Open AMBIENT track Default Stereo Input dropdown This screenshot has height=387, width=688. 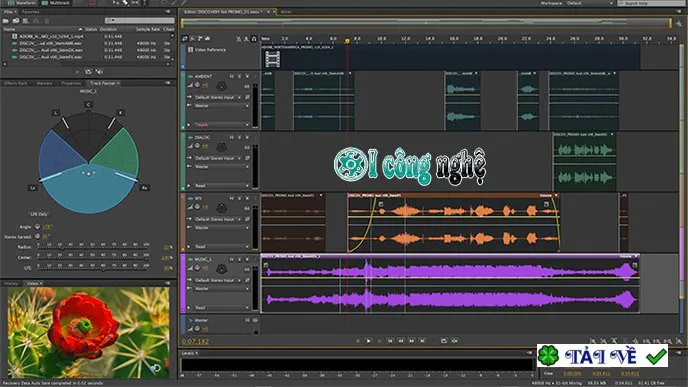click(x=219, y=97)
